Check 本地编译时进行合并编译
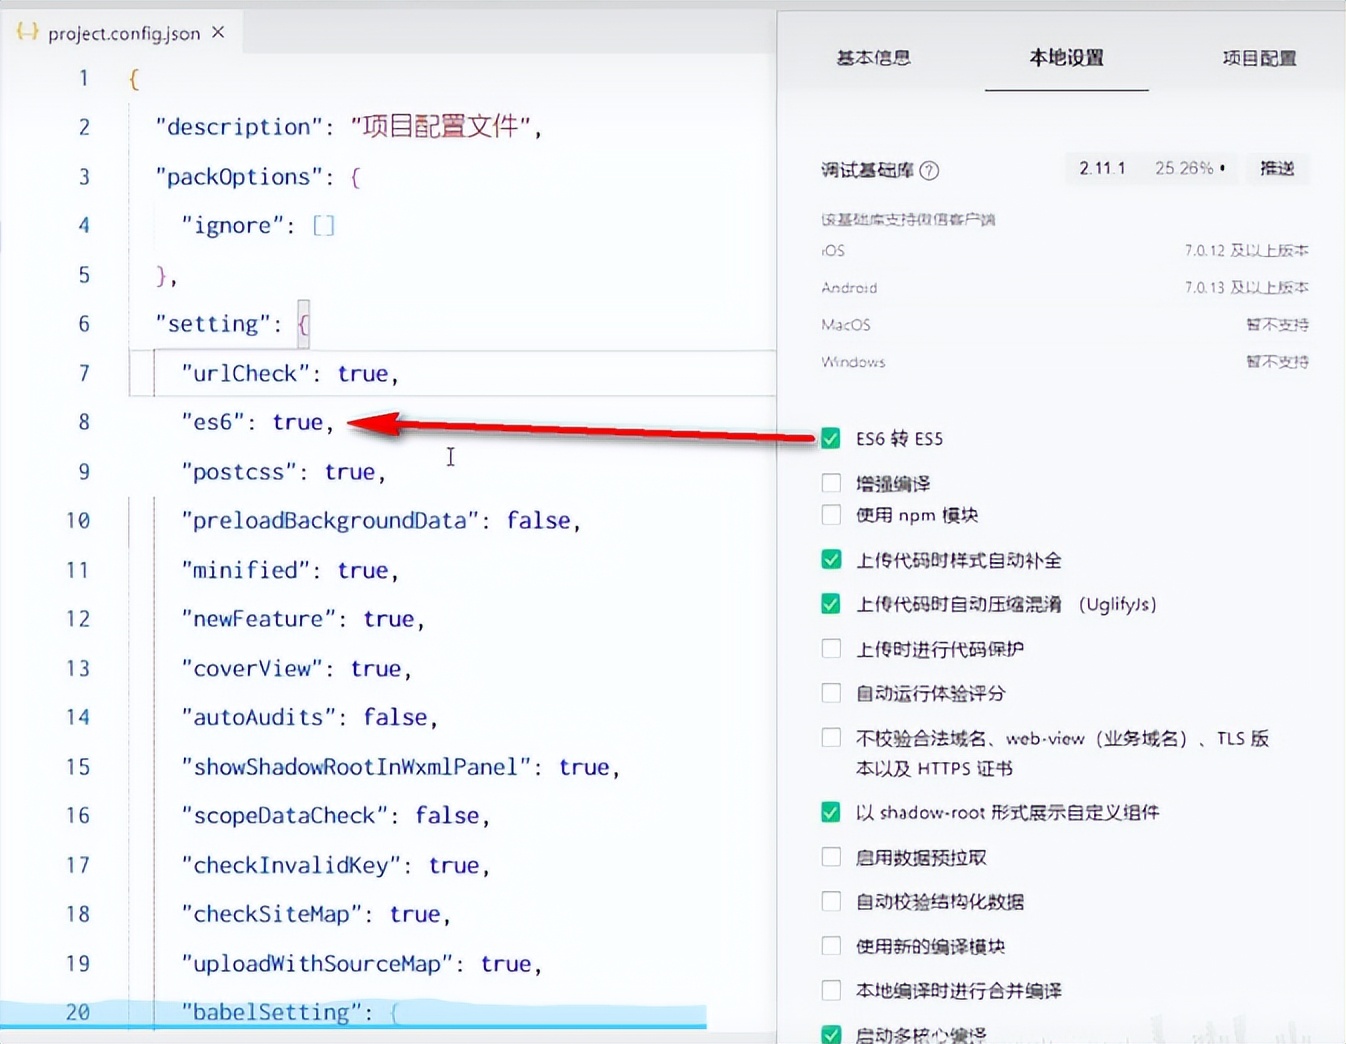Image resolution: width=1346 pixels, height=1044 pixels. pos(831,990)
